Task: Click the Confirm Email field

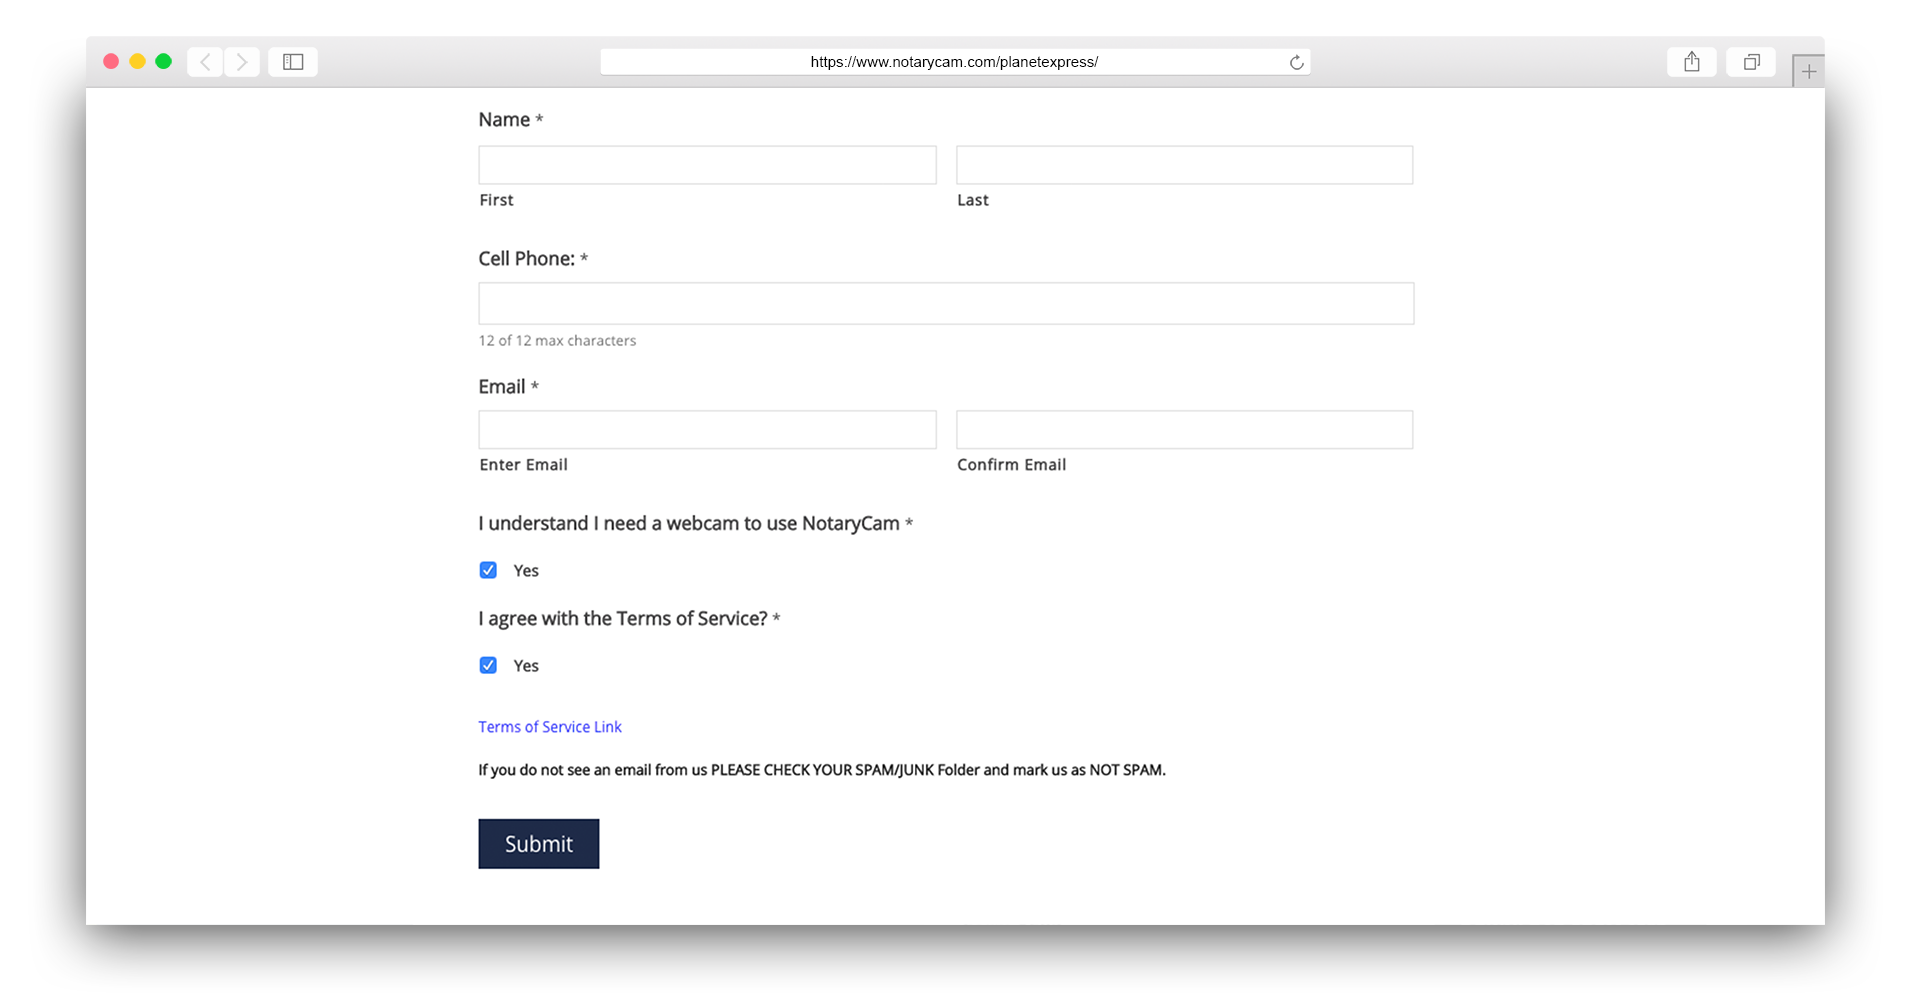Action: (x=1184, y=429)
